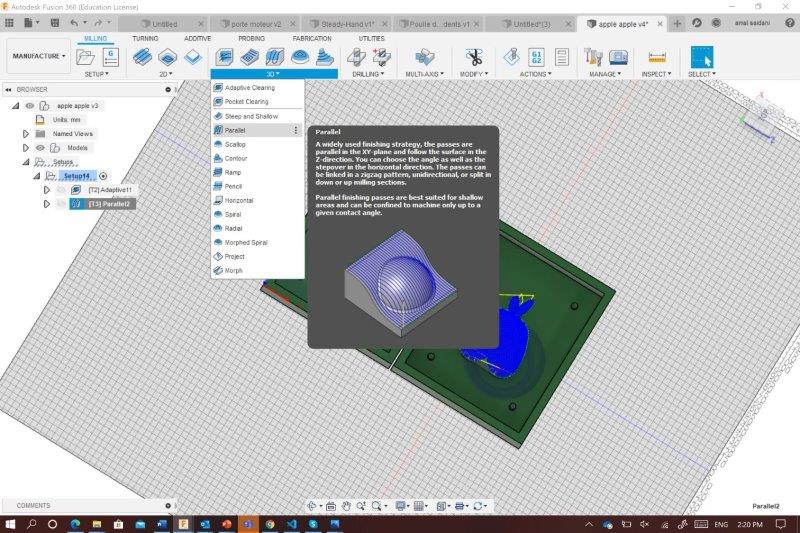800x533 pixels.
Task: Open the Machine Library icon in Manage
Action: pyautogui.click(x=618, y=57)
